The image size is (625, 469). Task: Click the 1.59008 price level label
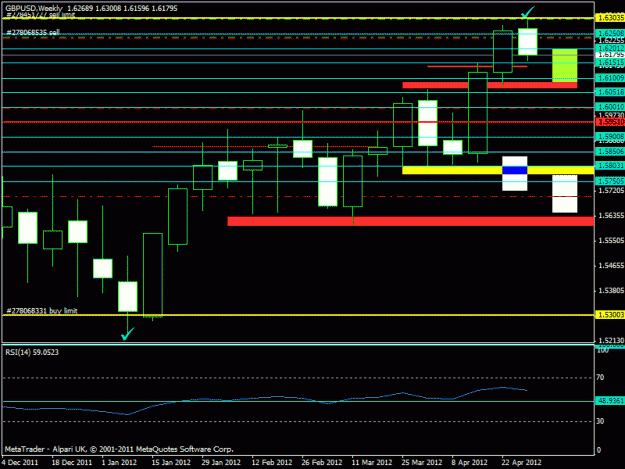[609, 137]
